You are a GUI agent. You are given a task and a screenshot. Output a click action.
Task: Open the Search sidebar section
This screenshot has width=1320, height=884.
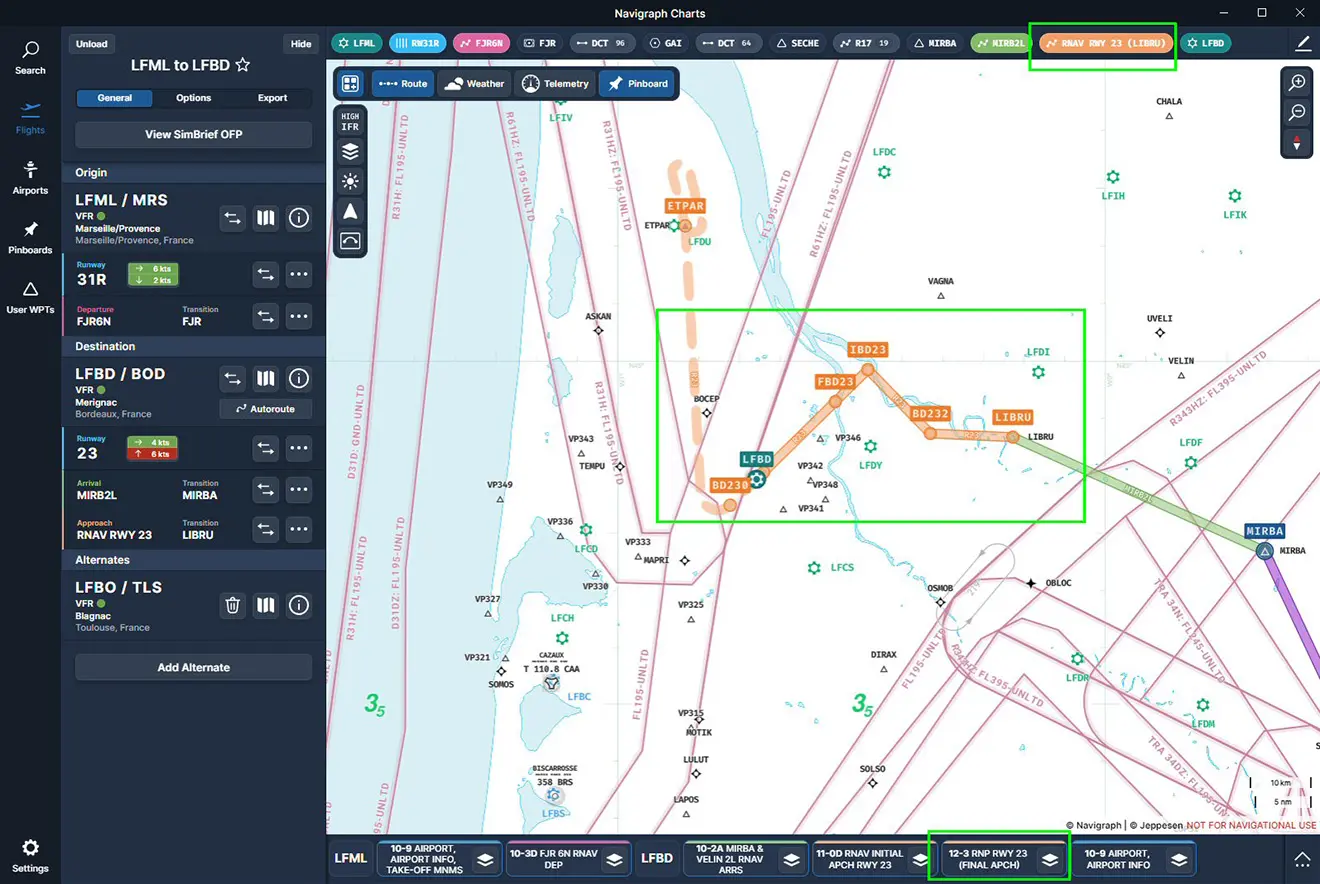tap(30, 58)
